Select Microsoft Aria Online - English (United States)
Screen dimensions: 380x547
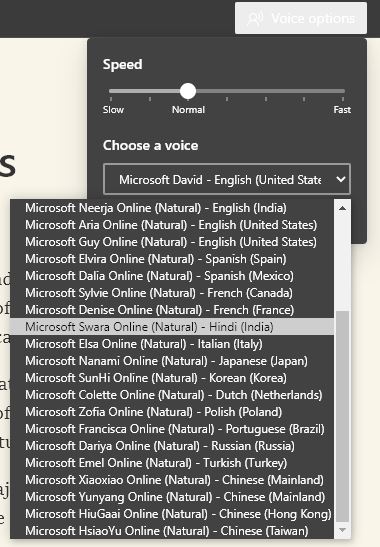pyautogui.click(x=172, y=225)
